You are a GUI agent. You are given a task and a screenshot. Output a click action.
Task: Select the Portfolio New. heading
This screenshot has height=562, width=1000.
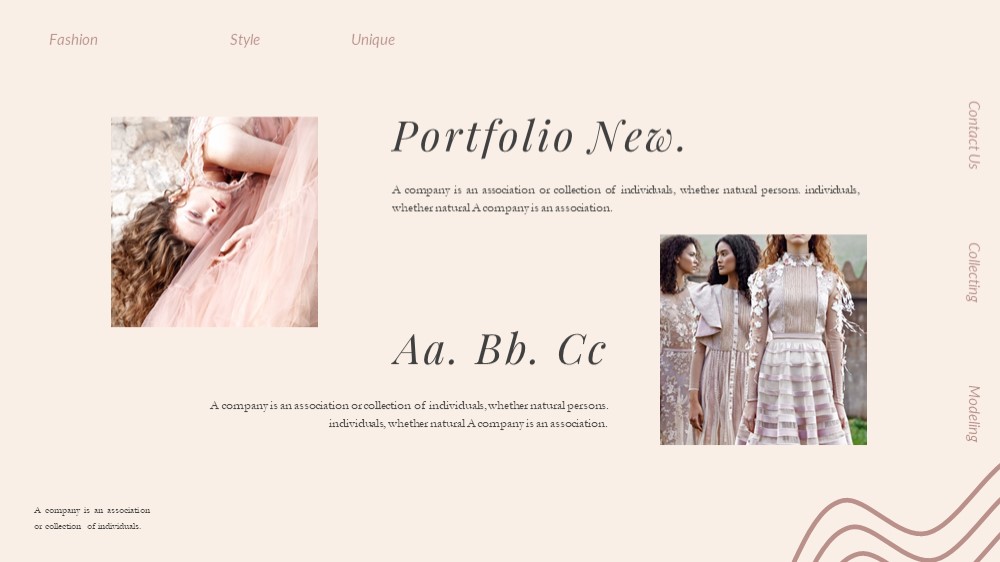pos(538,137)
